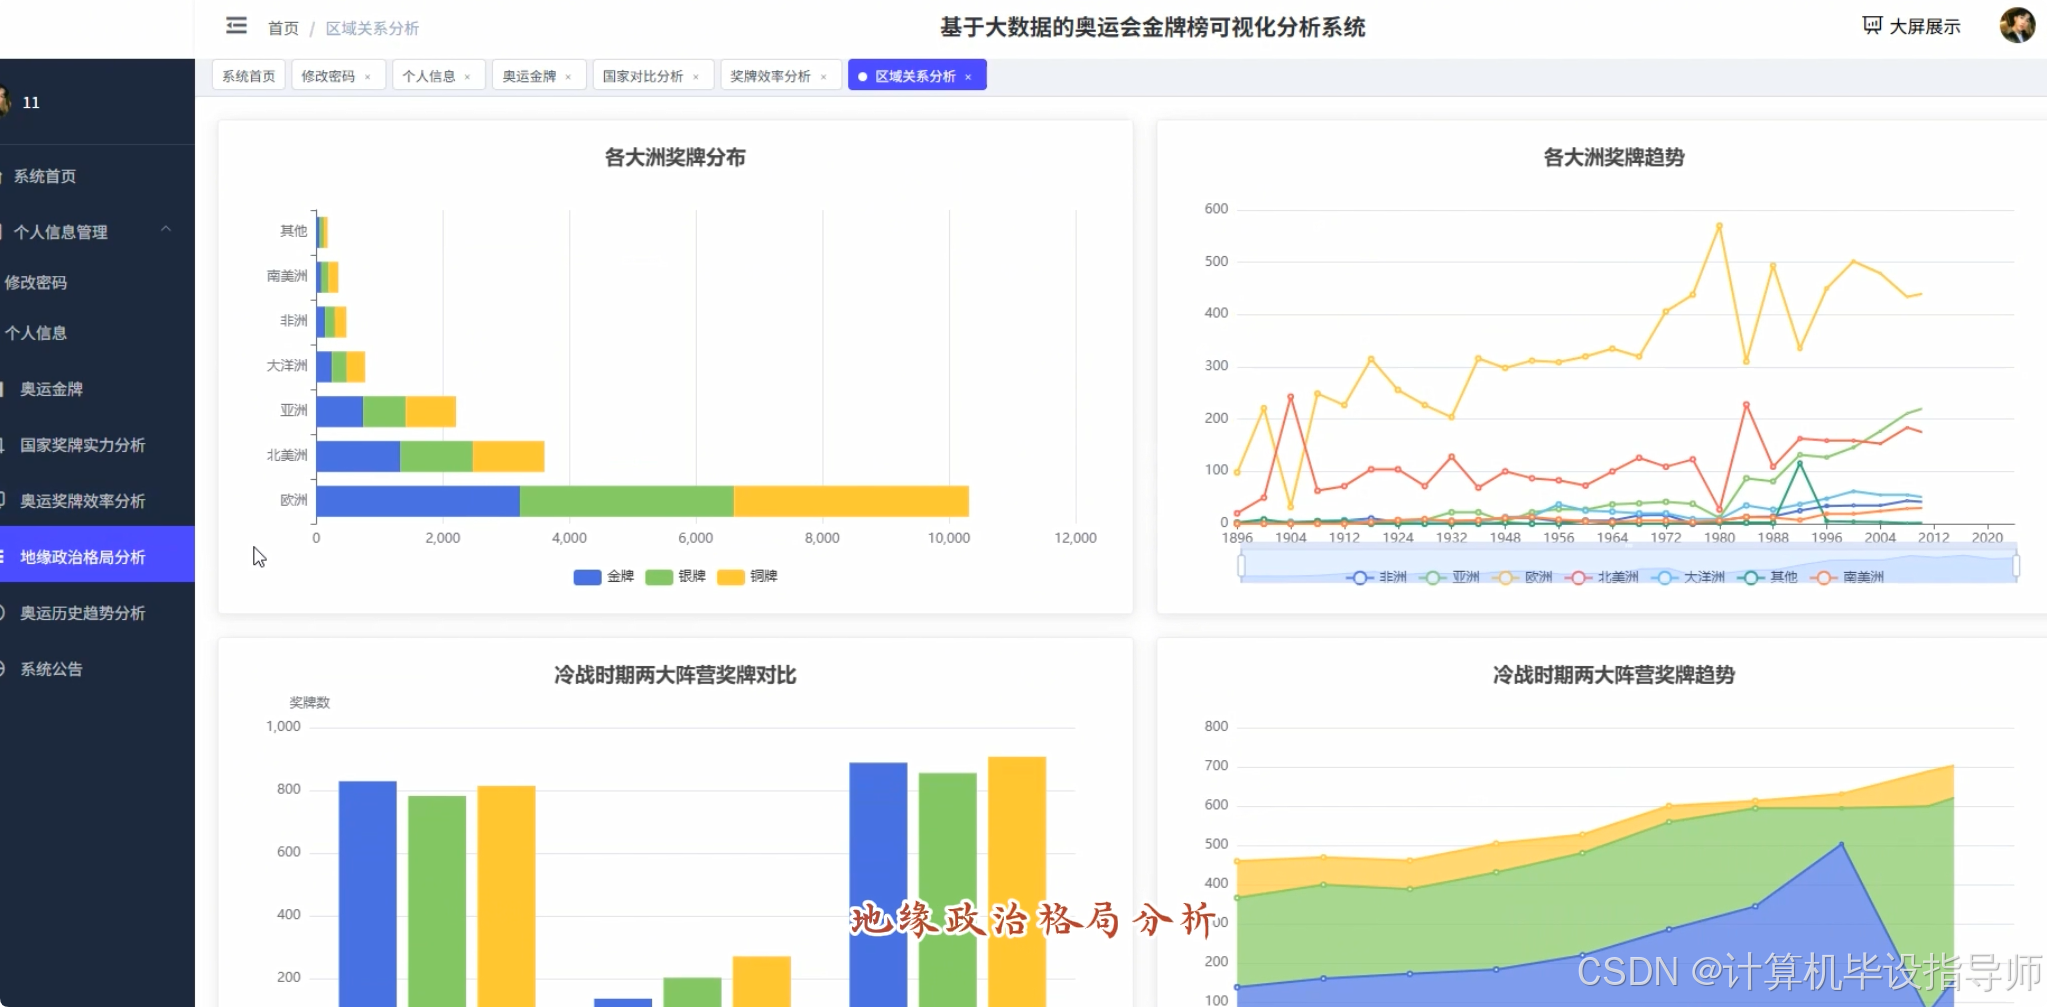Image resolution: width=2047 pixels, height=1007 pixels.
Task: Toggle 铜牌 legend in medal distribution chart
Action: pyautogui.click(x=748, y=576)
